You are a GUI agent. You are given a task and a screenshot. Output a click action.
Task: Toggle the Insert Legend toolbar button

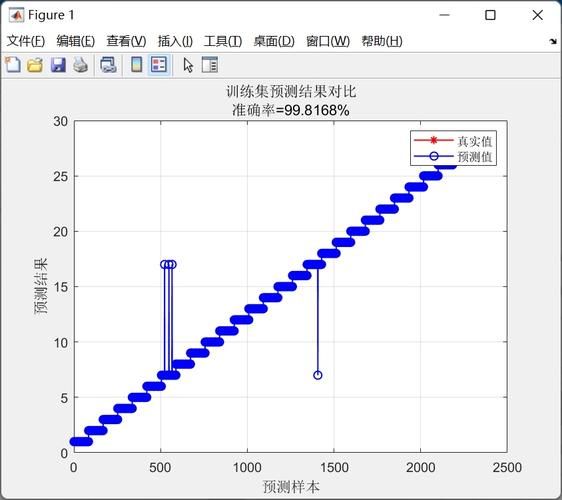tap(159, 65)
